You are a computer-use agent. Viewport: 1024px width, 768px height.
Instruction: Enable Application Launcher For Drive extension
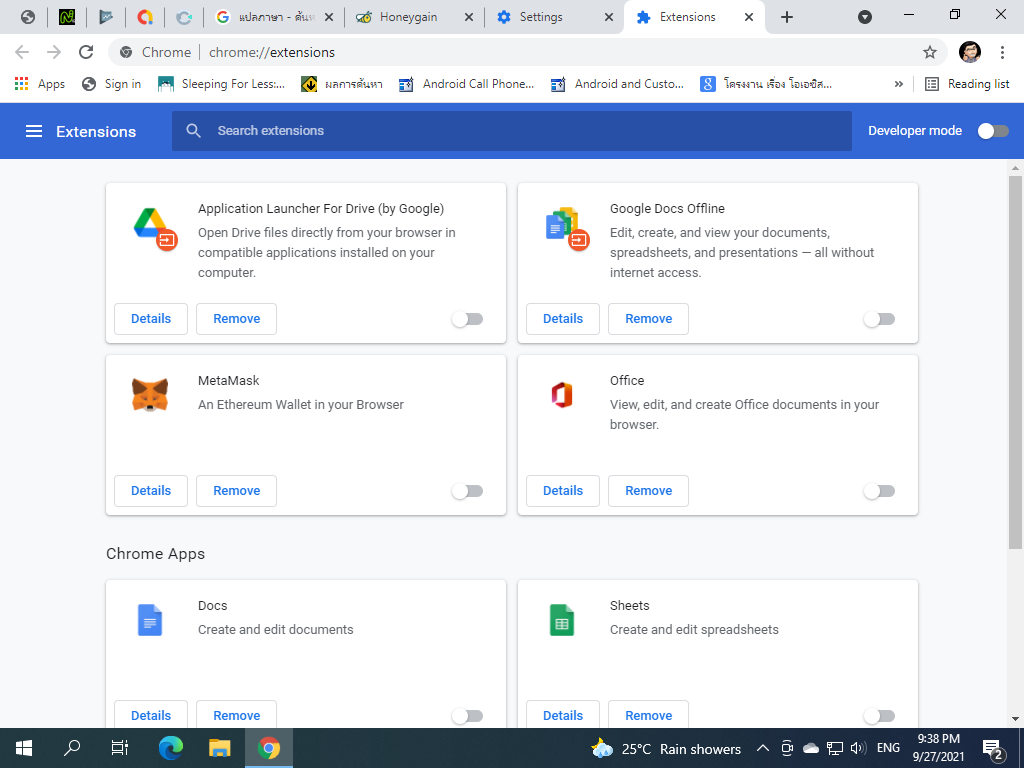pos(468,319)
